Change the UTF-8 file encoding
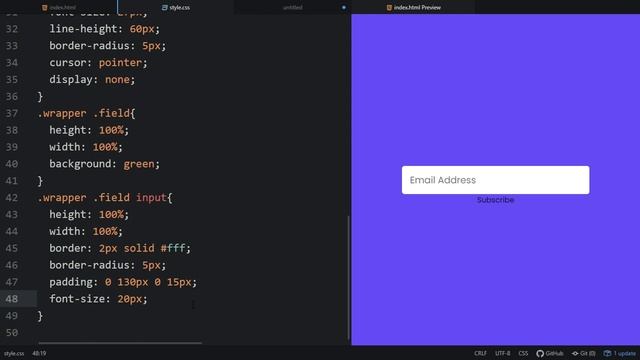Viewport: 640px width, 360px height. click(502, 353)
